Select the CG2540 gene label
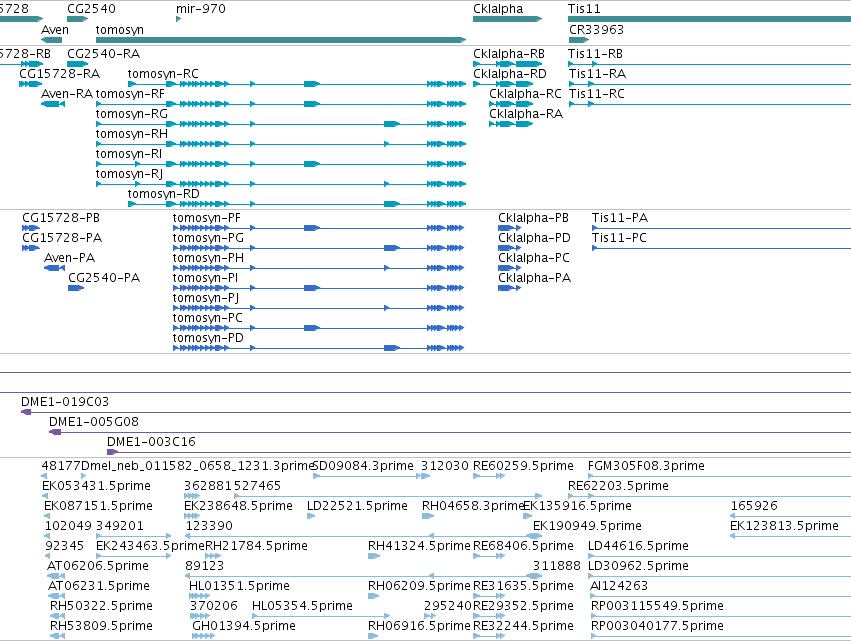The image size is (851, 641). (x=91, y=9)
